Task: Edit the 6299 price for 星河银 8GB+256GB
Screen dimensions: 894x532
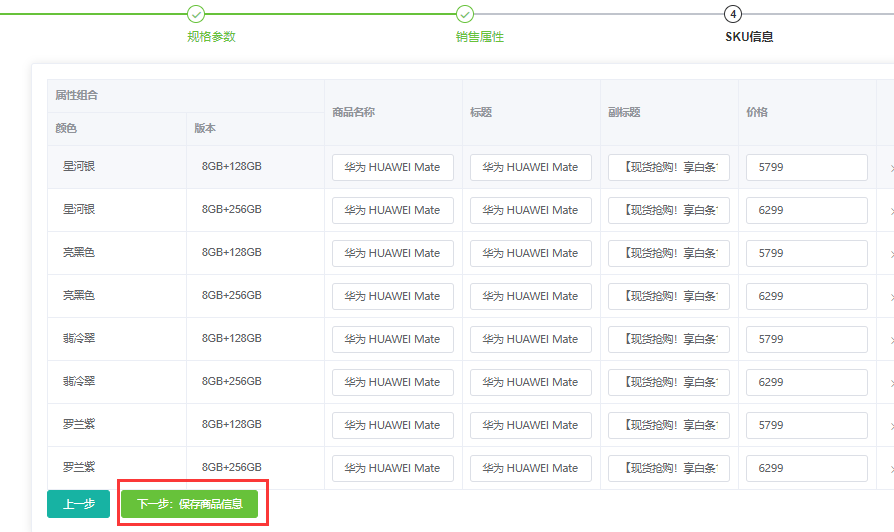Action: point(806,210)
